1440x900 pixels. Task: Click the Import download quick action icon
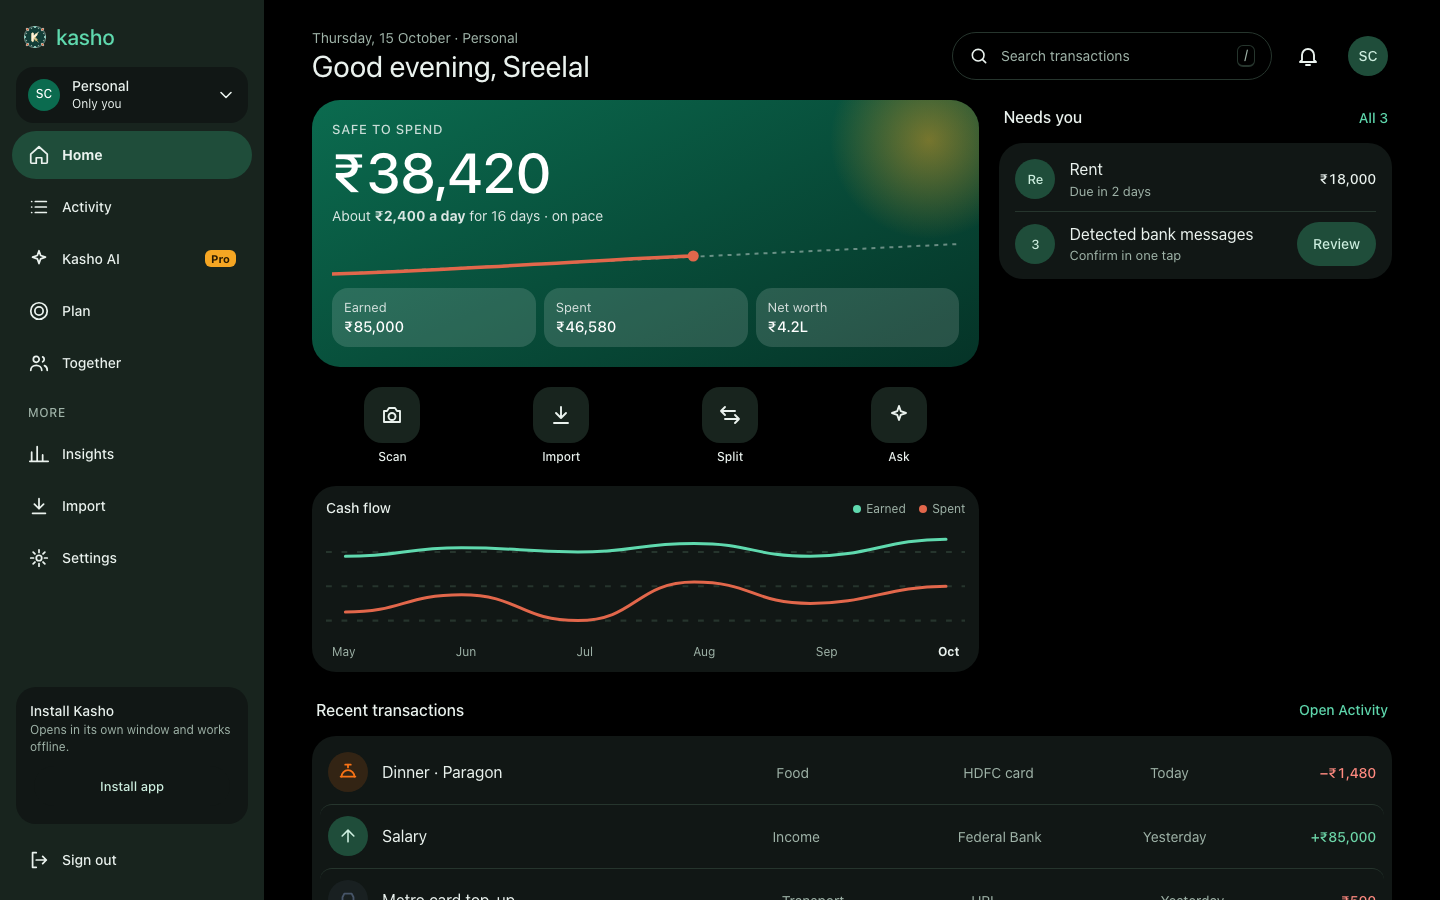[561, 415]
